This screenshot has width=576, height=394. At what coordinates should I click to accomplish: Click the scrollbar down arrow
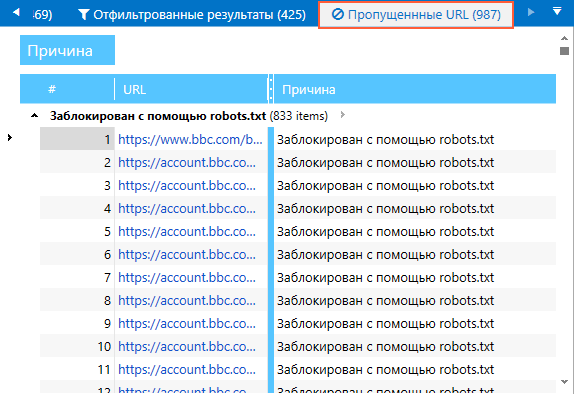[565, 382]
